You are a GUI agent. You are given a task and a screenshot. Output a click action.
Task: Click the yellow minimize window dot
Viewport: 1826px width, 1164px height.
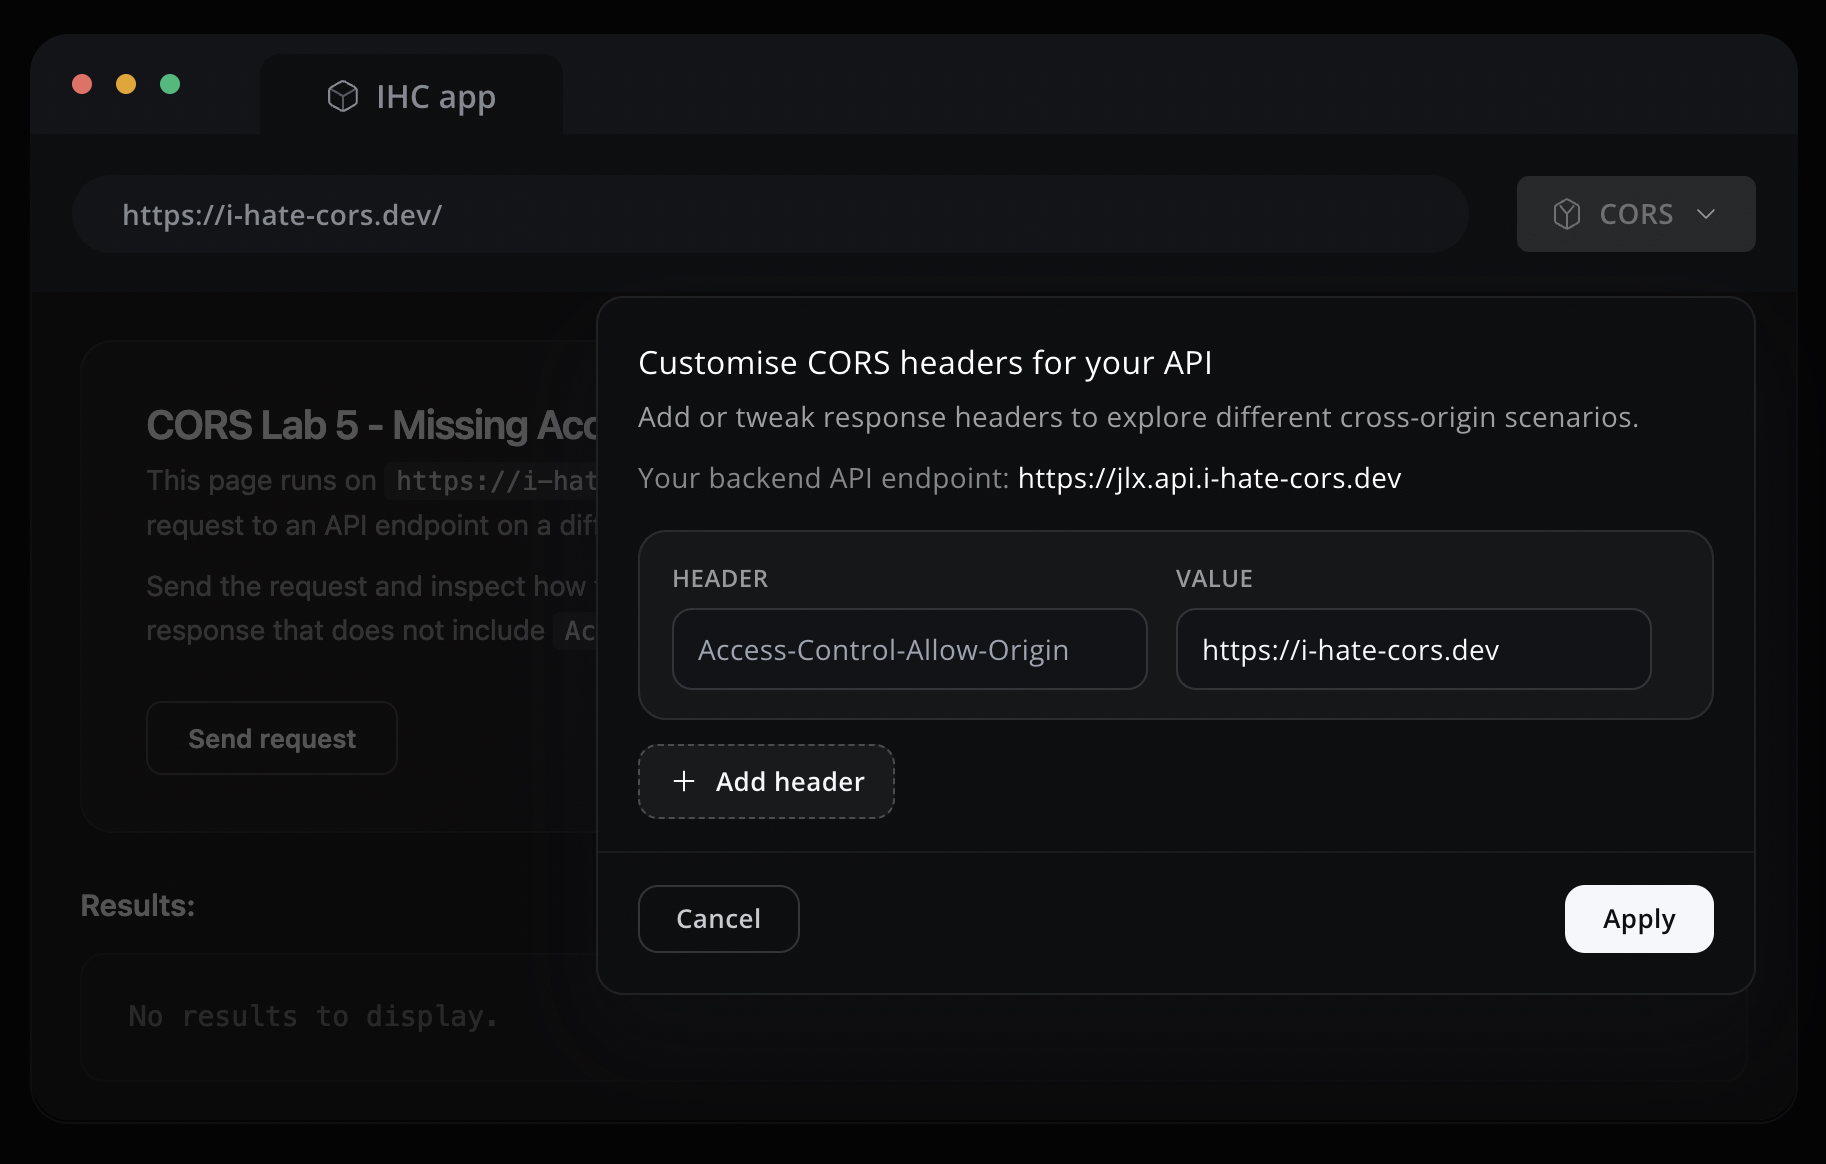[x=126, y=84]
